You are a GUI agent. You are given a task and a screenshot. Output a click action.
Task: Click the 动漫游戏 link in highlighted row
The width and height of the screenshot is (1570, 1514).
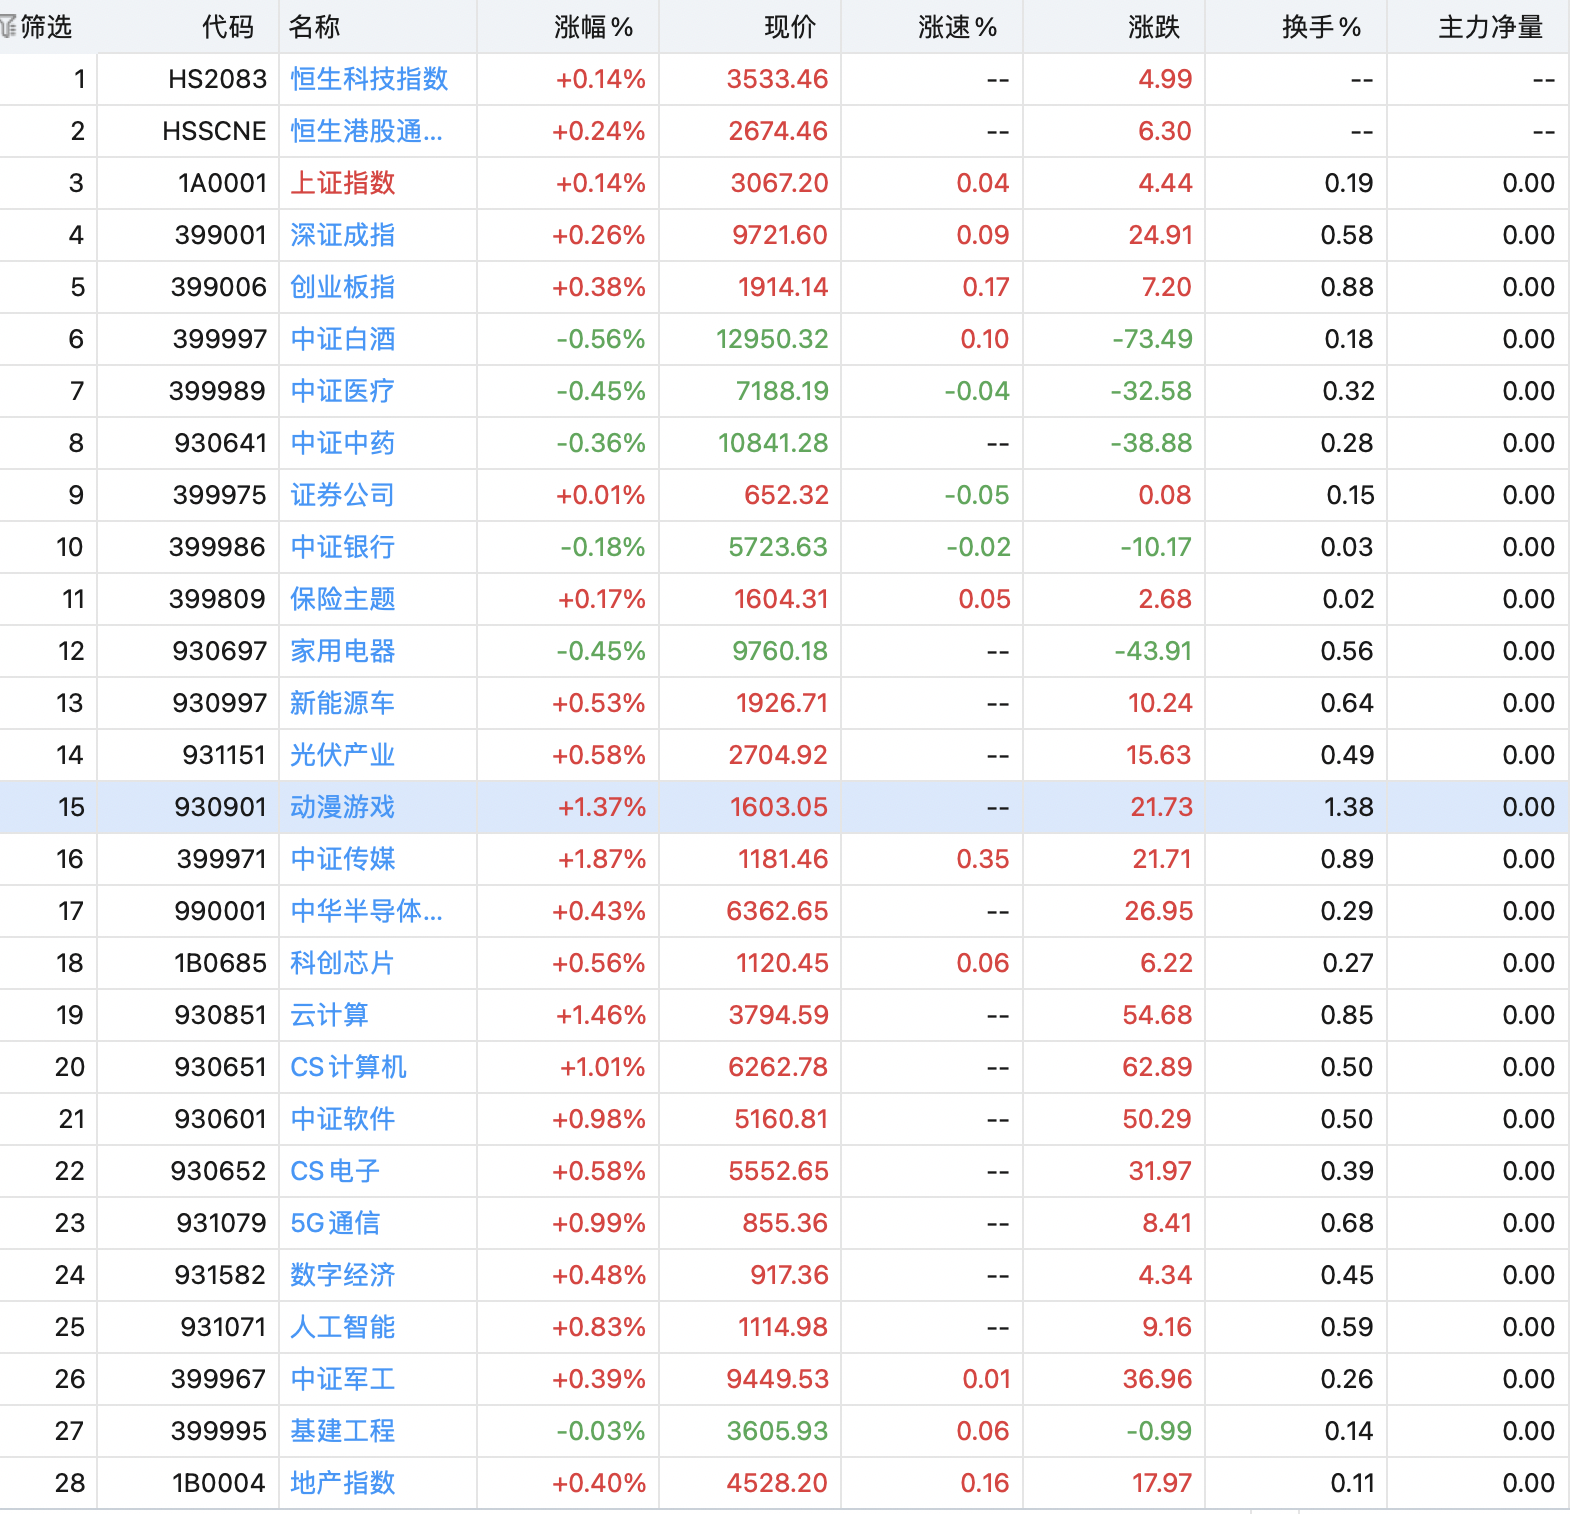(x=343, y=807)
